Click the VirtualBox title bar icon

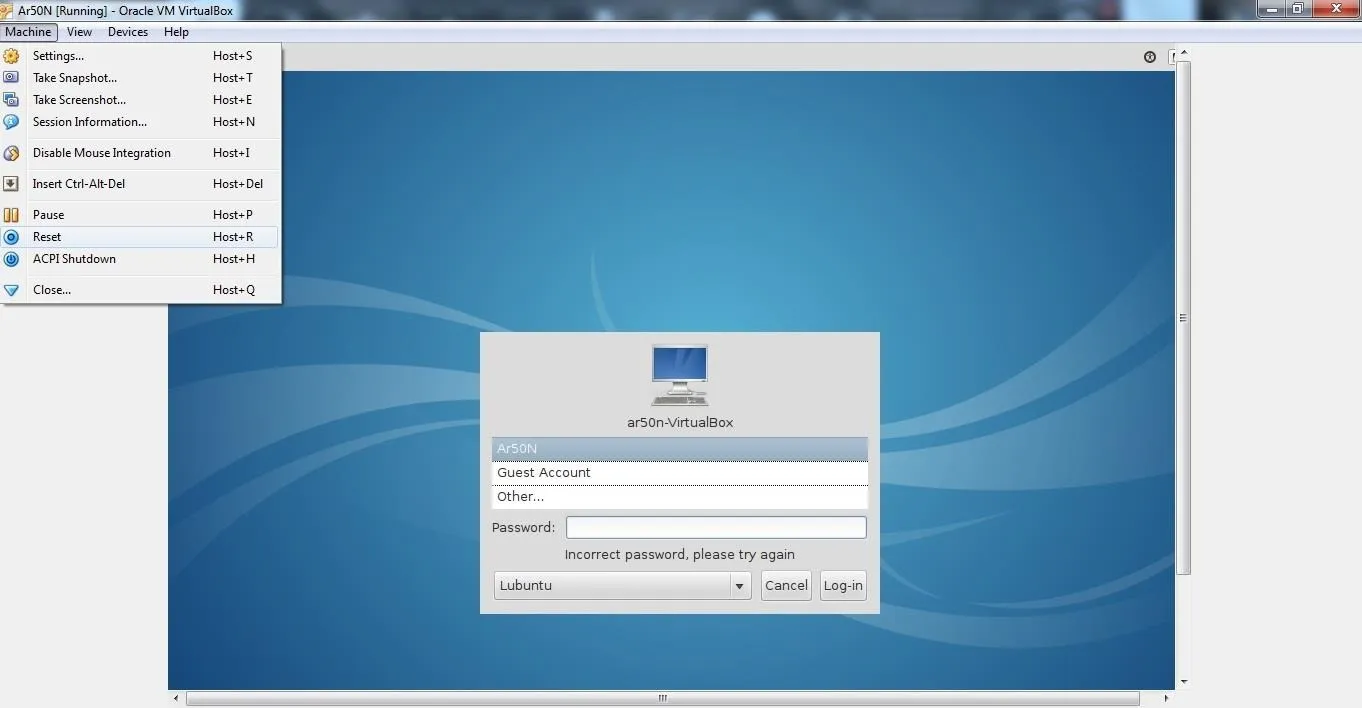tap(8, 10)
